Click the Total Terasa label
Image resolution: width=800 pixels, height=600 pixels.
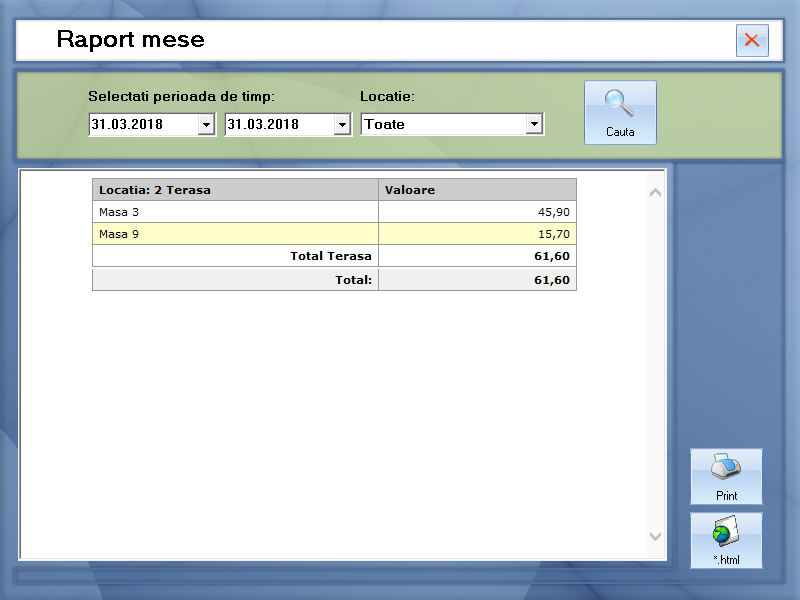(x=331, y=256)
